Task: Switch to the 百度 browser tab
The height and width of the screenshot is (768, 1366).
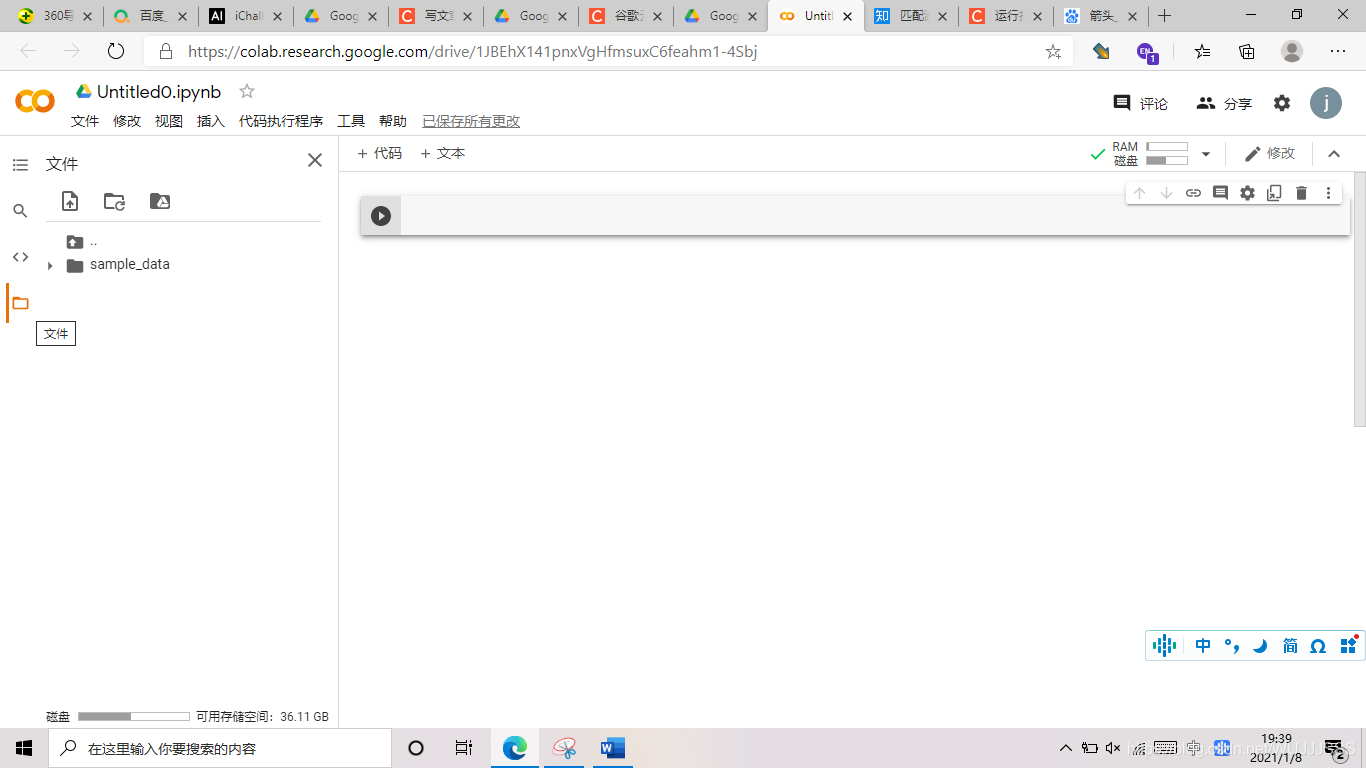Action: [150, 16]
